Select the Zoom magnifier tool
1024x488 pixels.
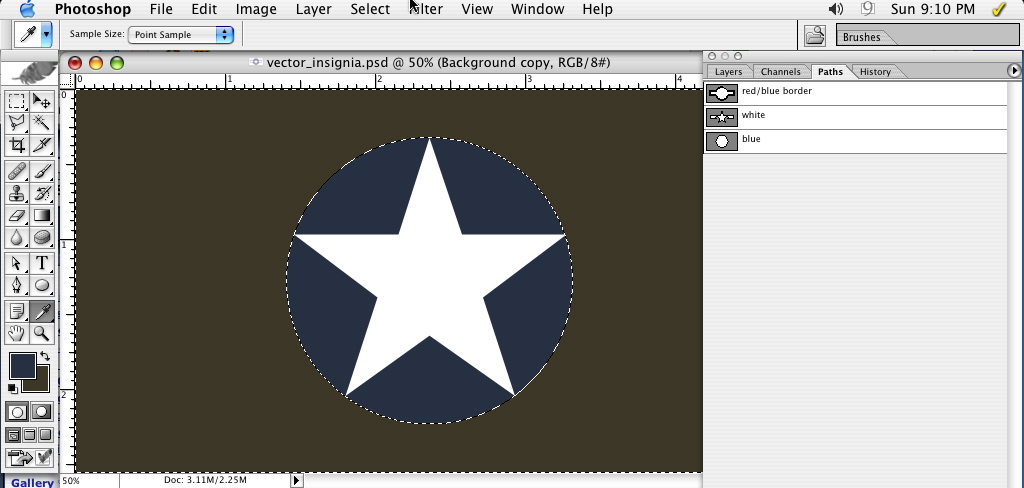(42, 333)
